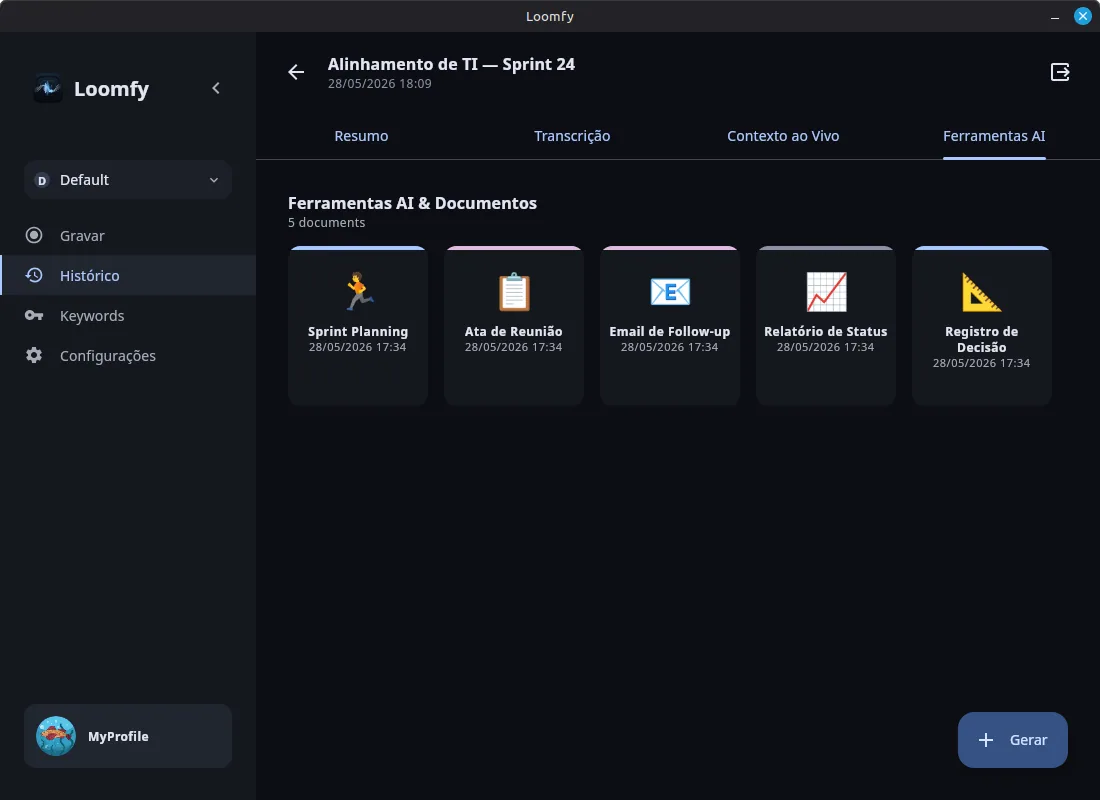The width and height of the screenshot is (1100, 800).
Task: Open the Default workspace dropdown
Action: tap(128, 180)
